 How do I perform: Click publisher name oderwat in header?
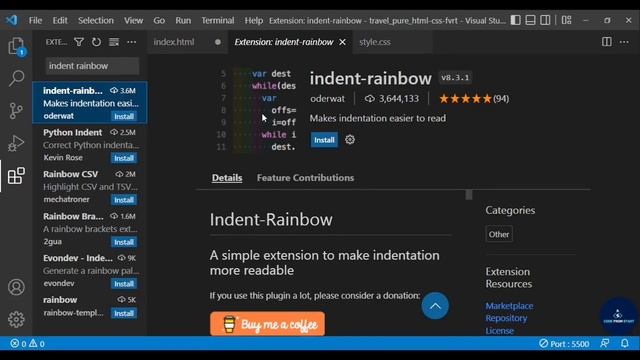[327, 99]
